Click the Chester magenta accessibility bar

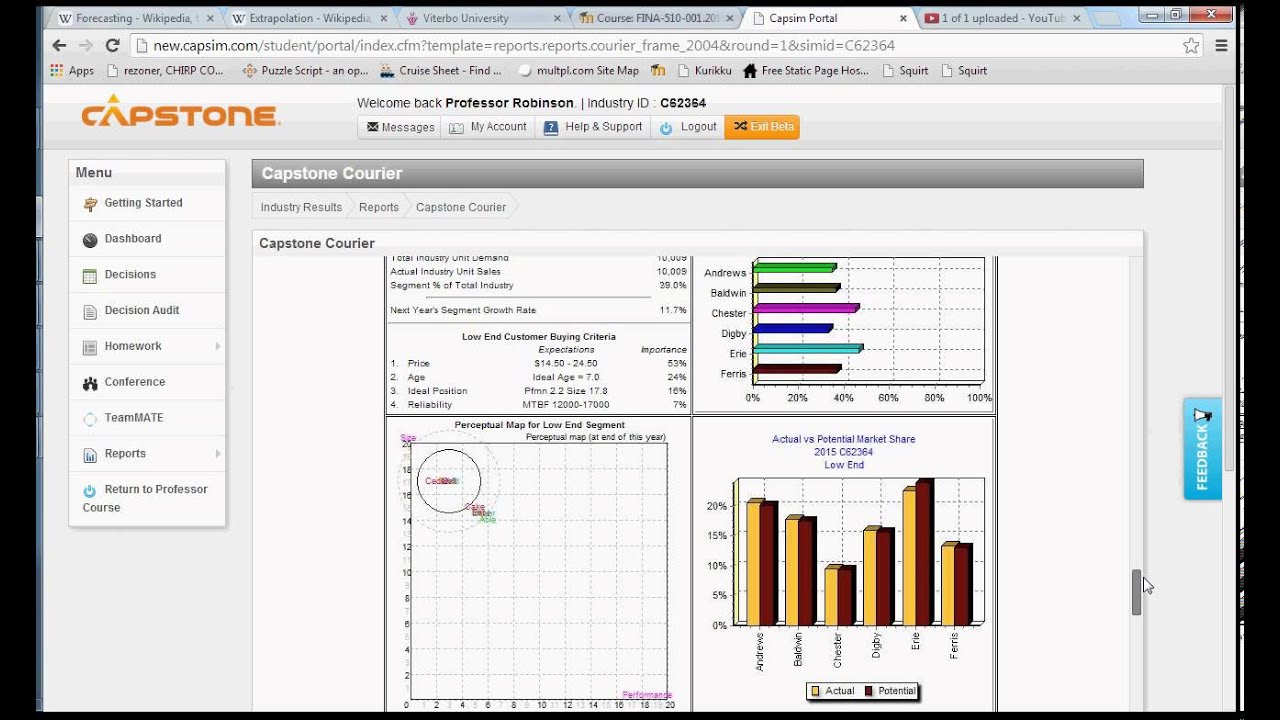coord(806,309)
